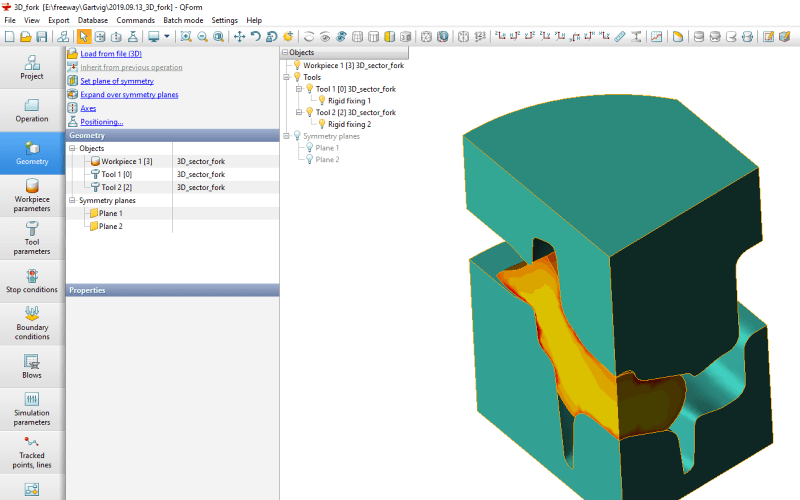Click the four-arrow pan view icon

pos(239,36)
